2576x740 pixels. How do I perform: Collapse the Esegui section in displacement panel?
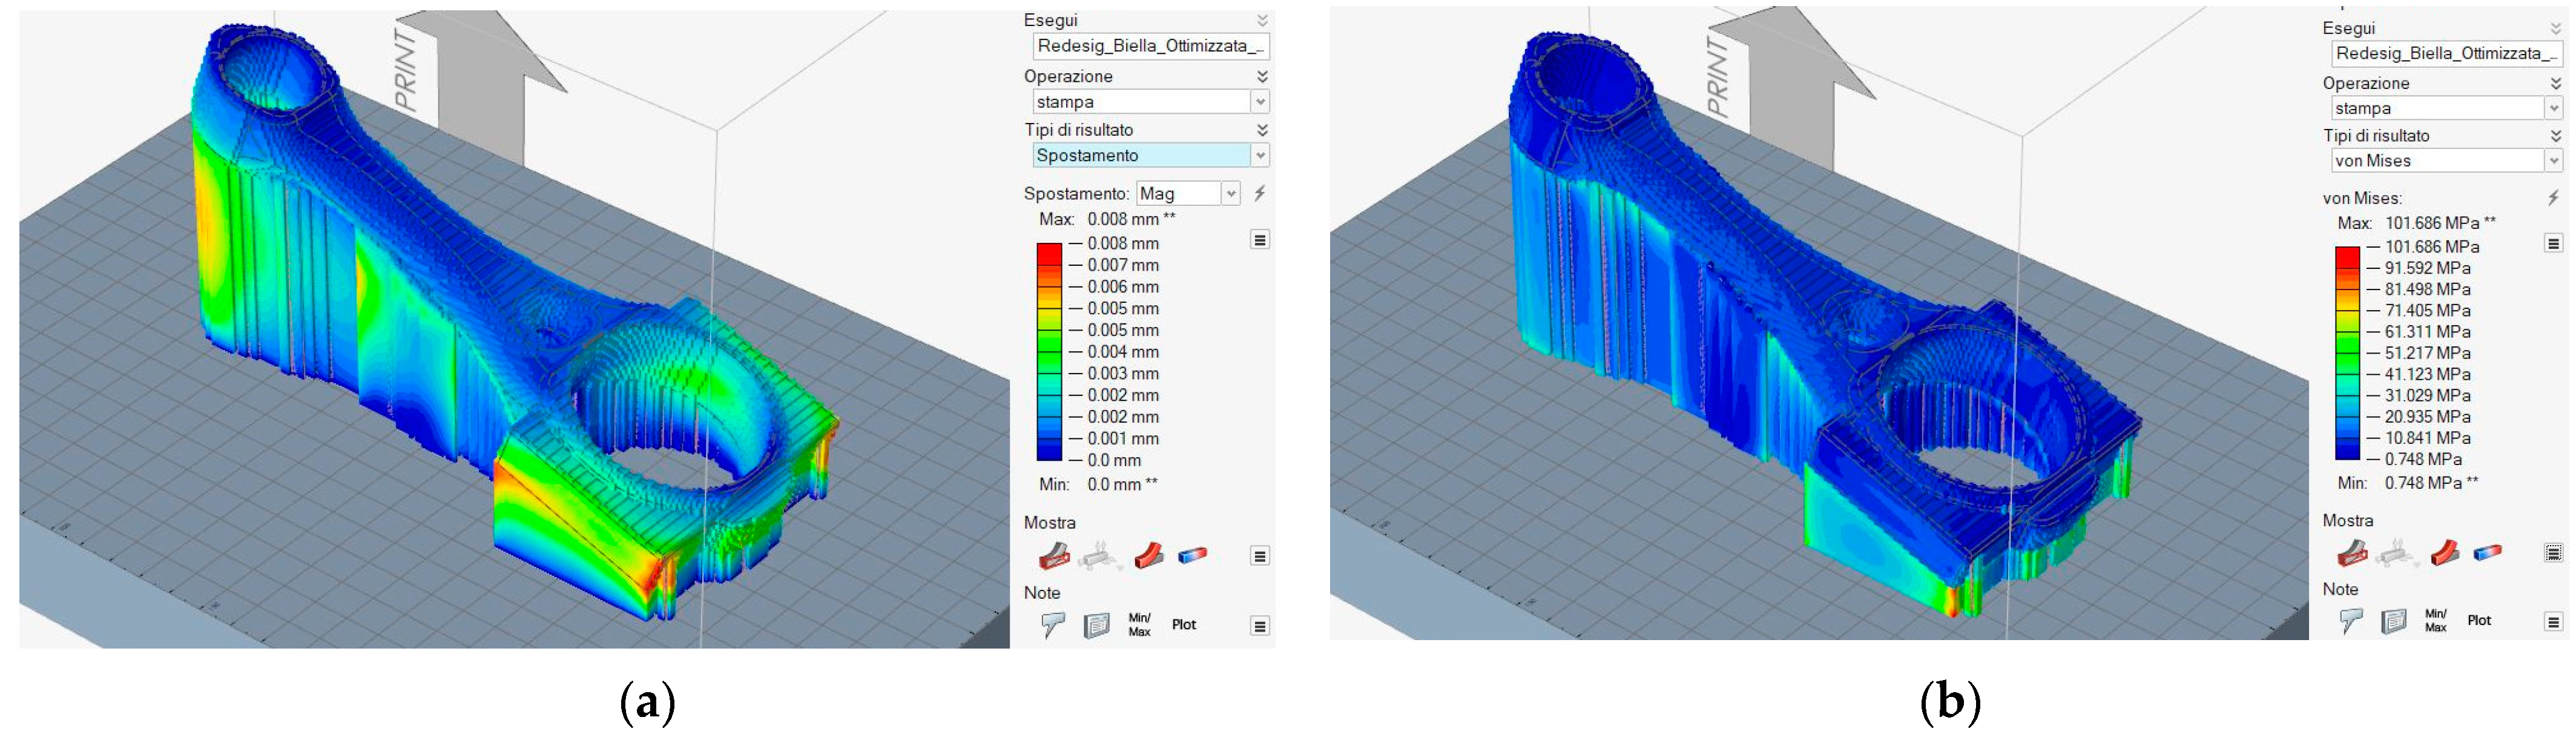tap(1262, 20)
